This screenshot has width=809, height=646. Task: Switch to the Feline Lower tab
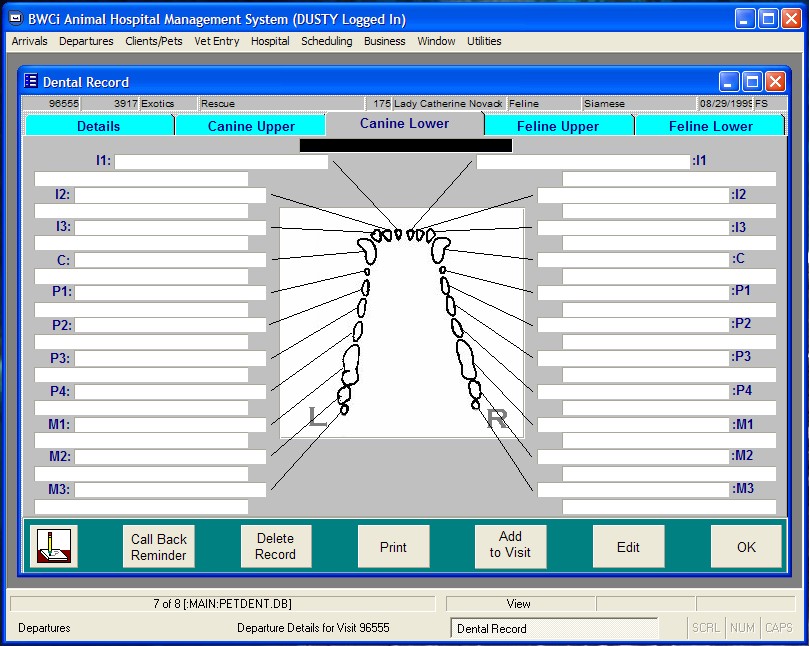click(x=710, y=126)
